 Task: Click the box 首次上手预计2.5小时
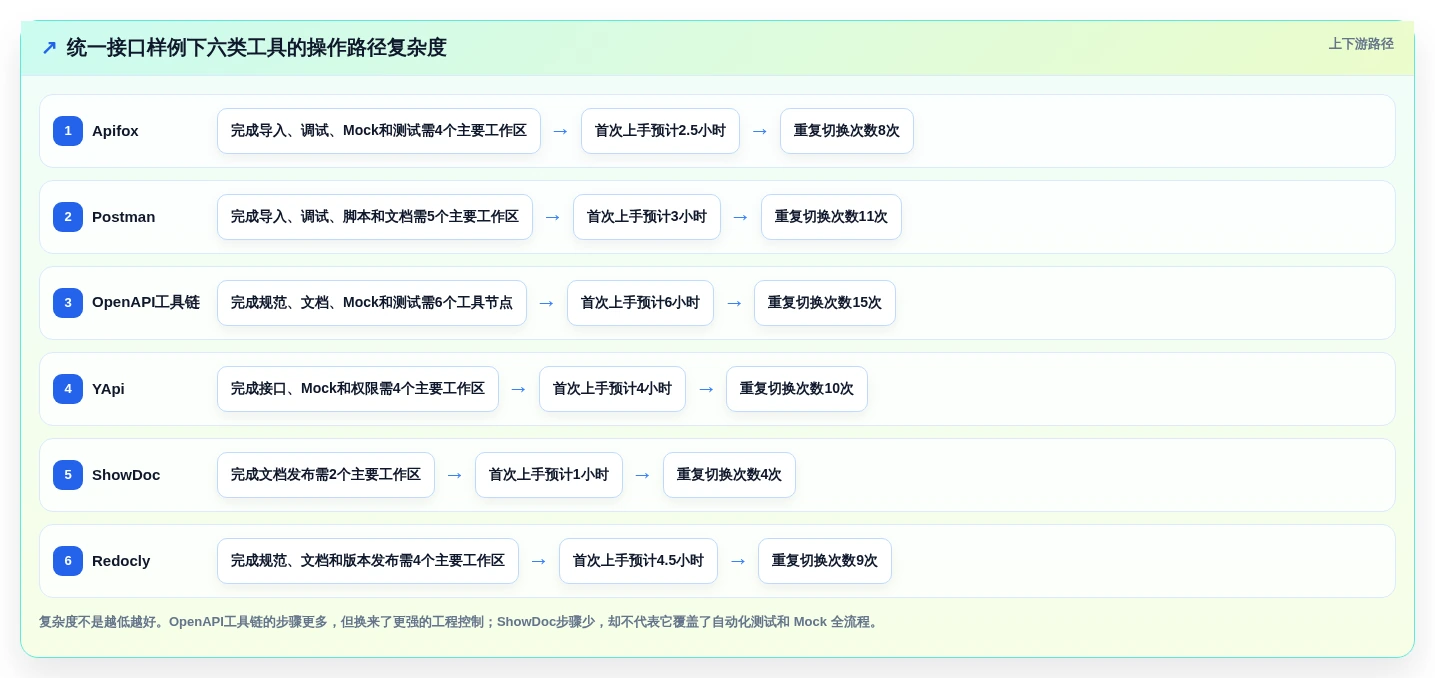point(660,131)
